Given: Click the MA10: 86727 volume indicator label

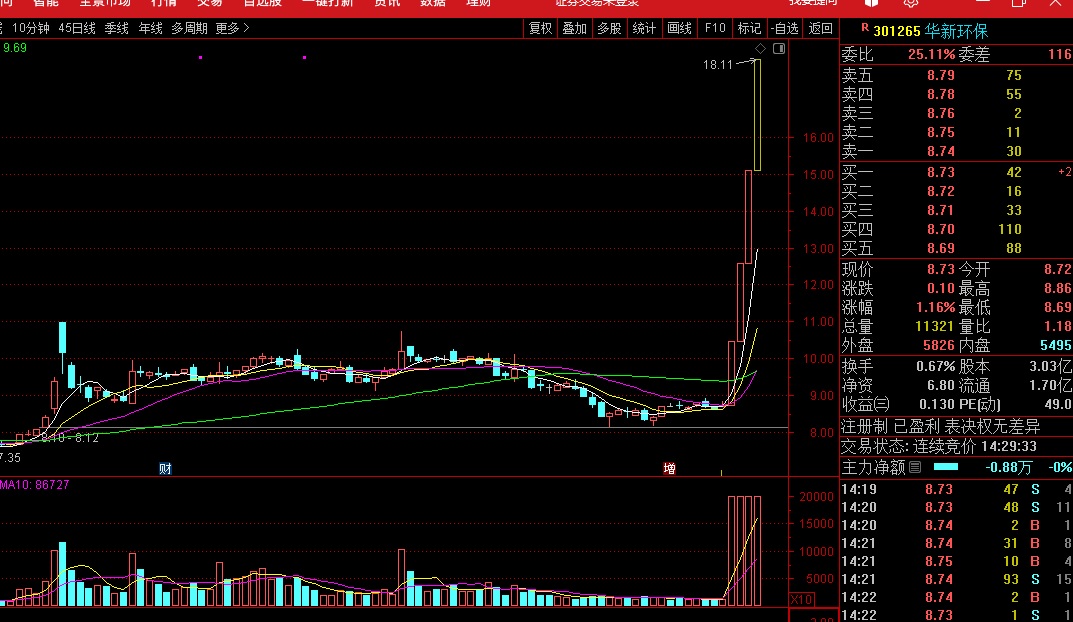Looking at the screenshot, I should click(35, 485).
